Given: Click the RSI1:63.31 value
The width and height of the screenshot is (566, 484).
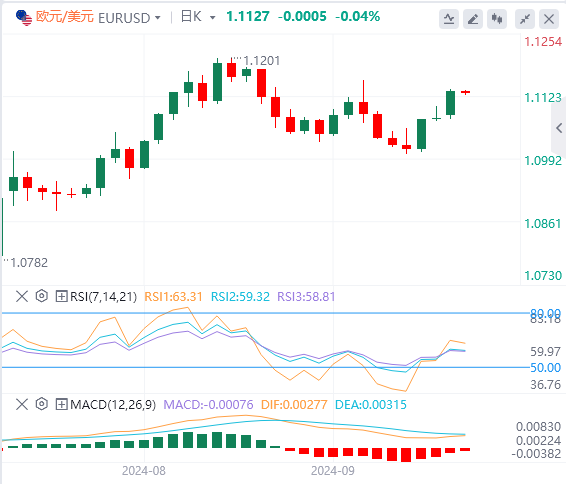Looking at the screenshot, I should 173,297.
